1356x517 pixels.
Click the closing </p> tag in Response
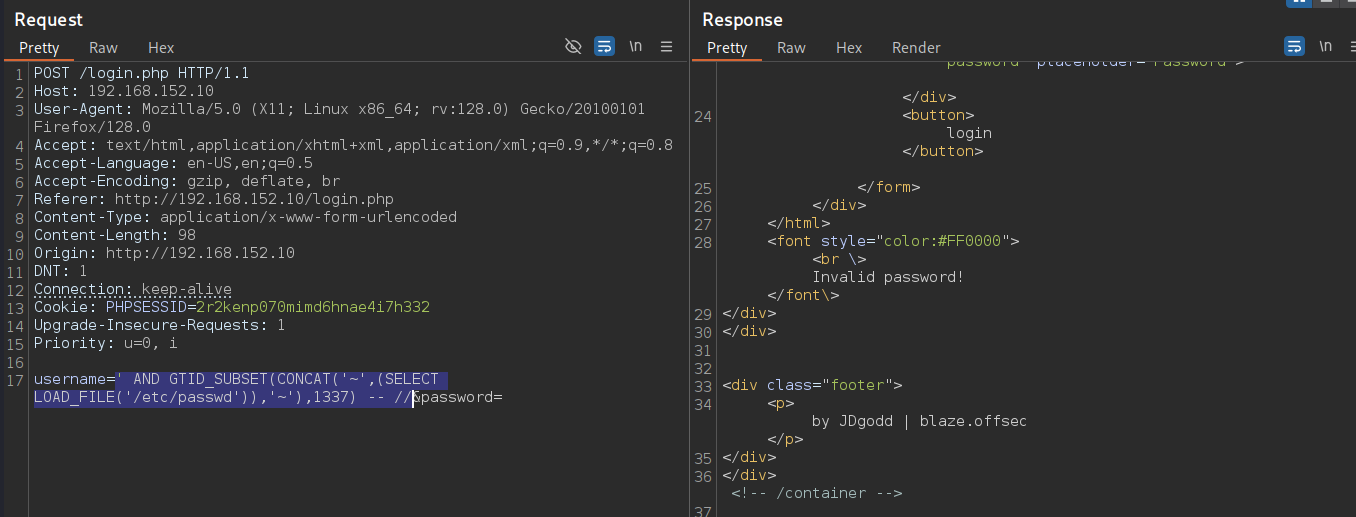[x=785, y=439]
